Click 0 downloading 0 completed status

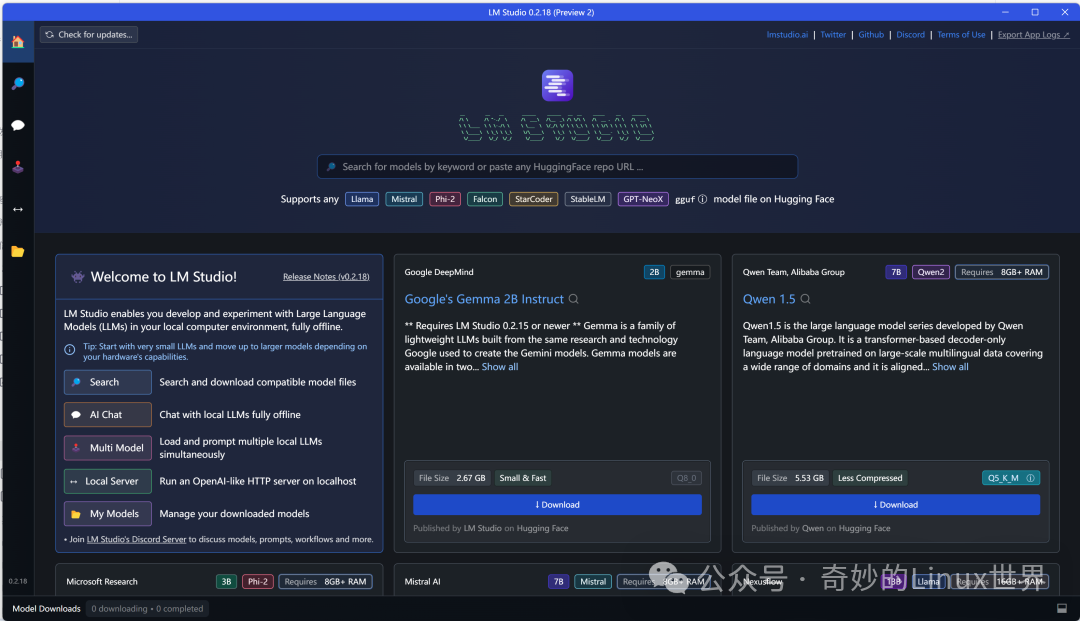pyautogui.click(x=147, y=609)
